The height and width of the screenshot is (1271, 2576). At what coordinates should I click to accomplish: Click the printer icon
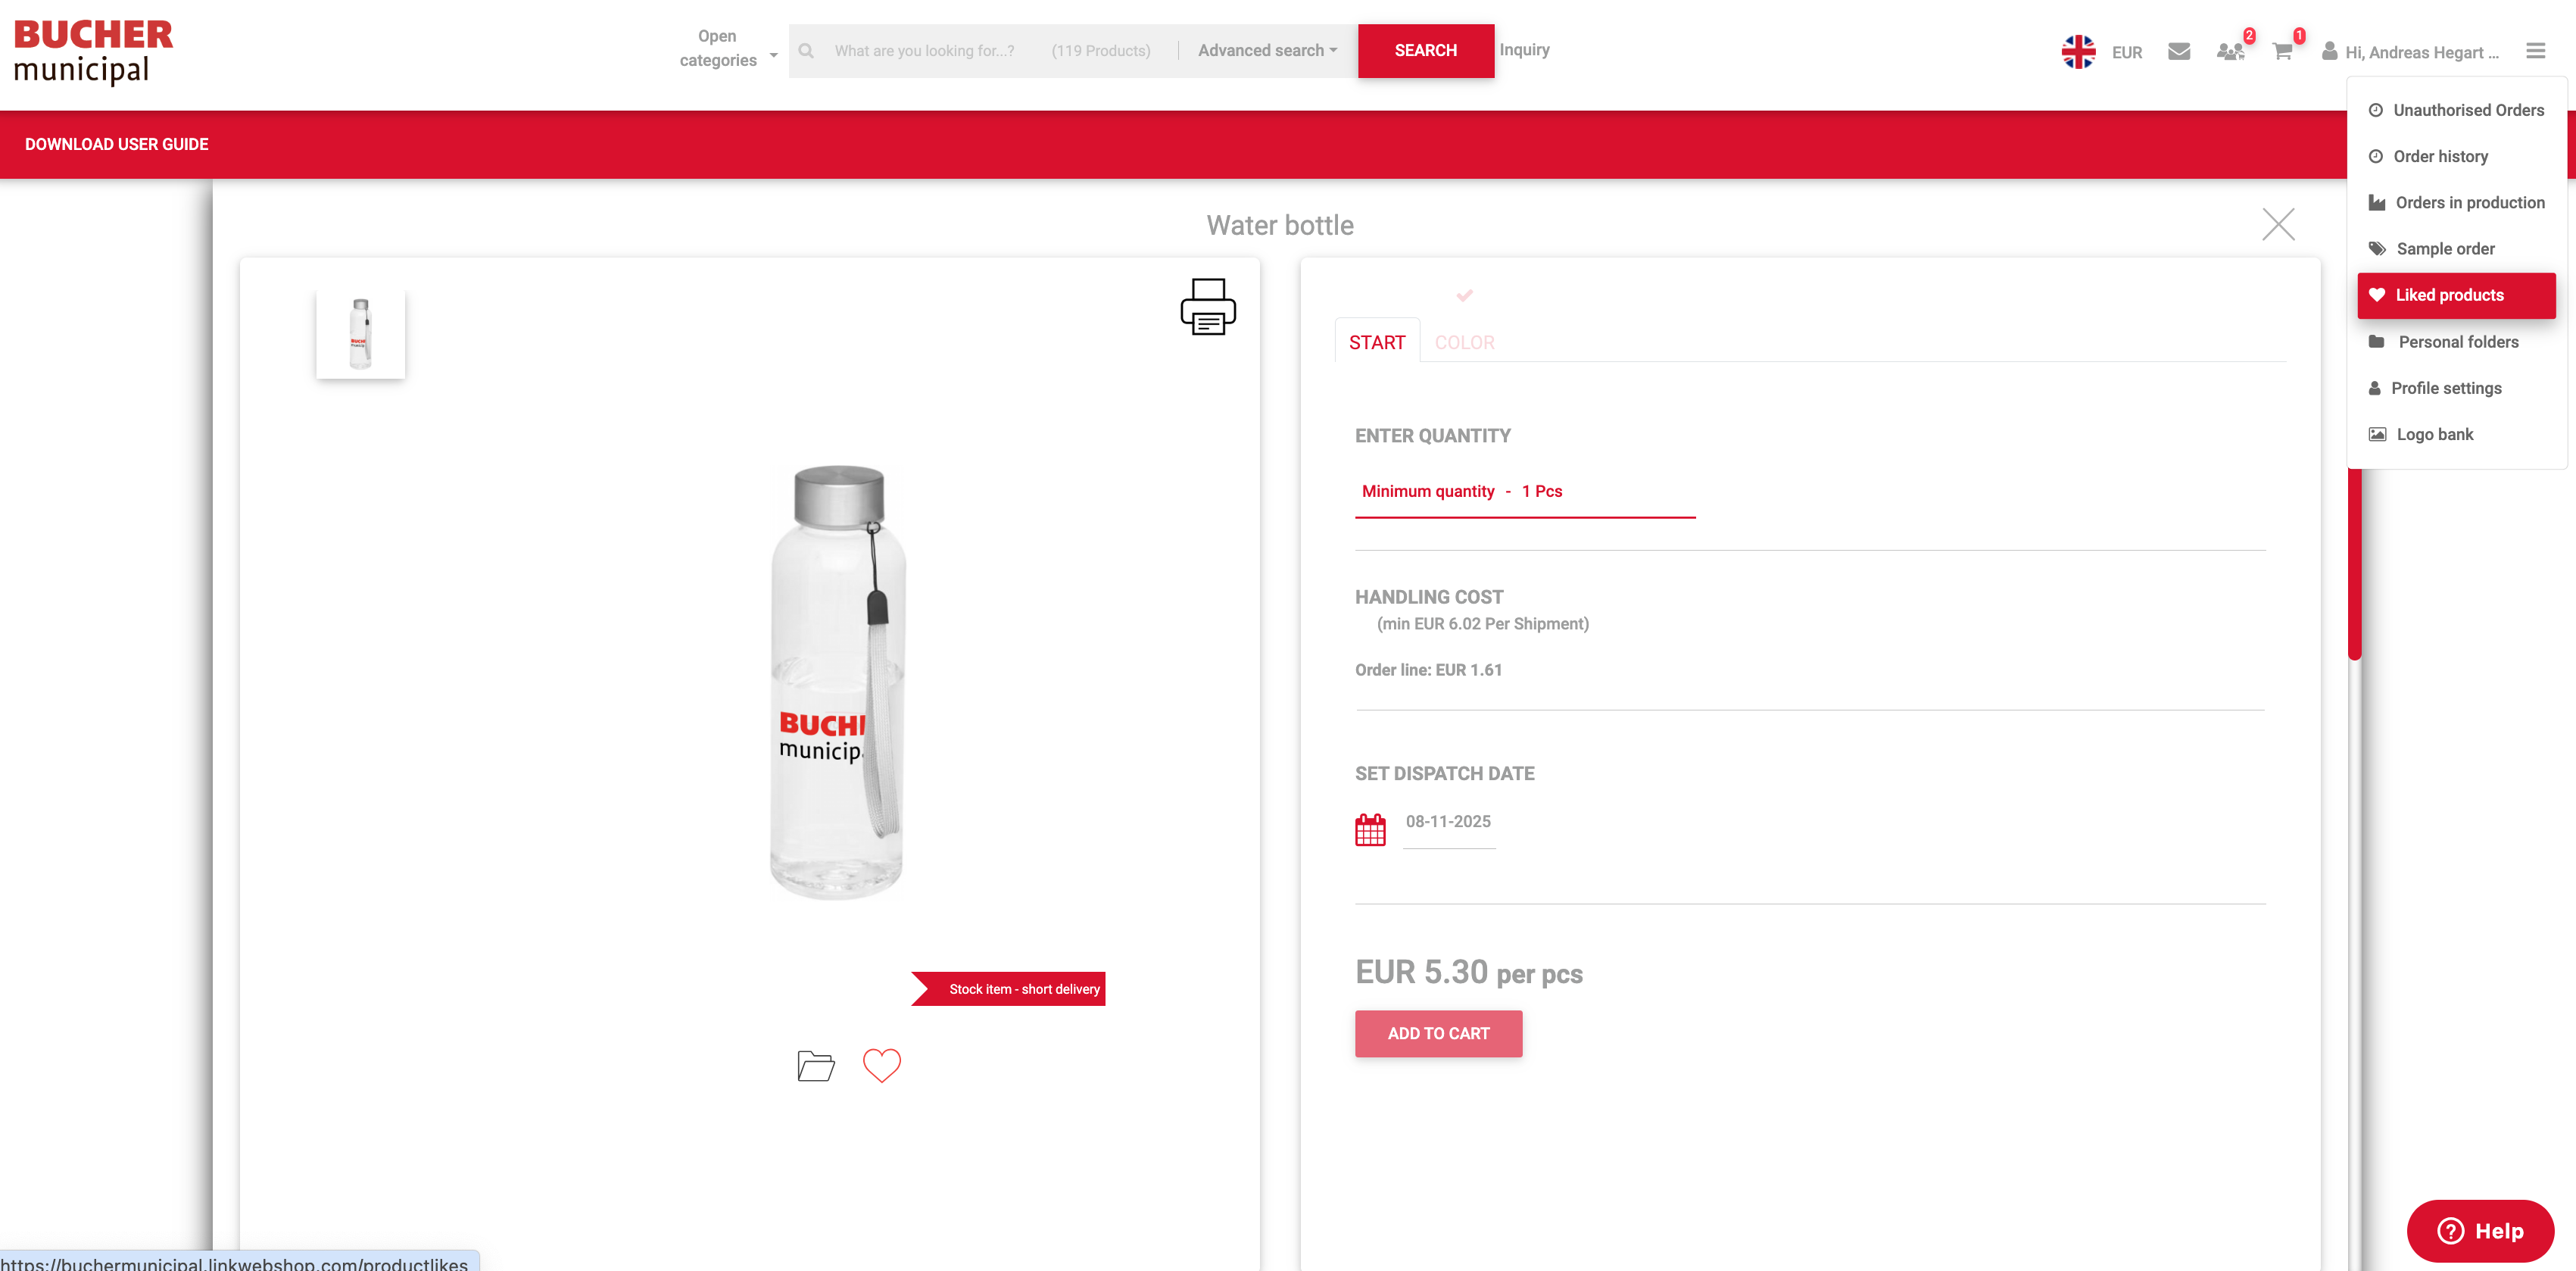point(1207,307)
